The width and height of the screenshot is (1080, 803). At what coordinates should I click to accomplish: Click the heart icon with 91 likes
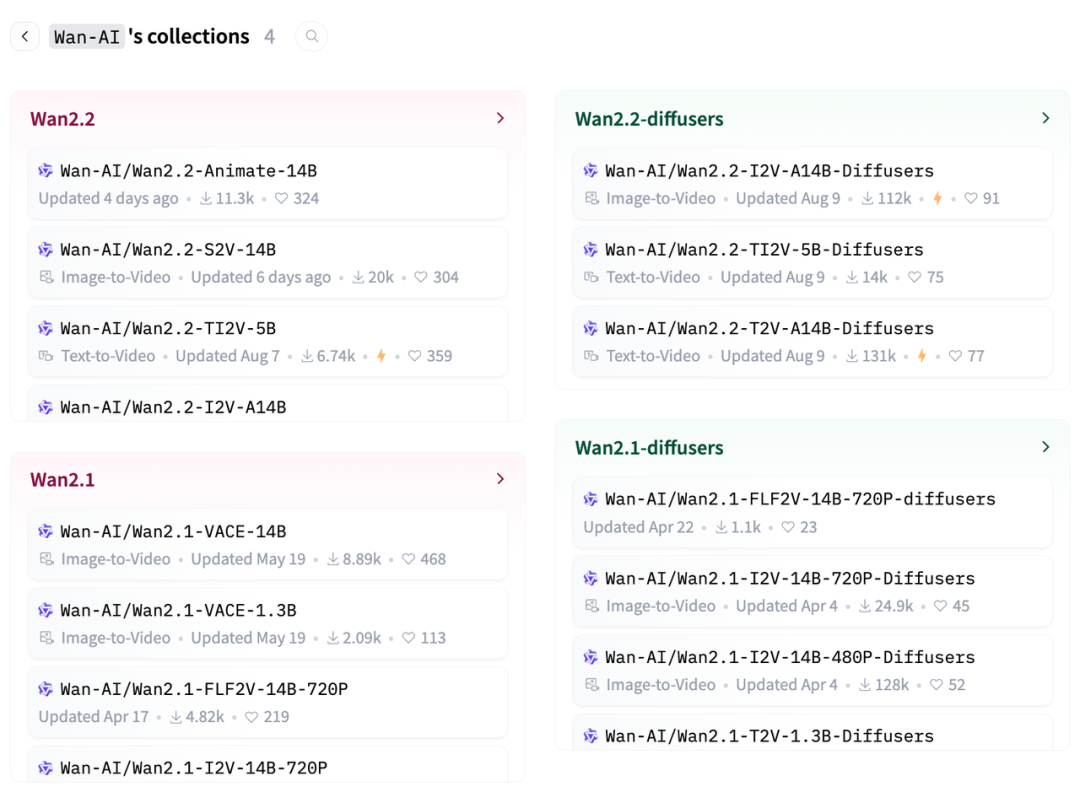point(970,198)
